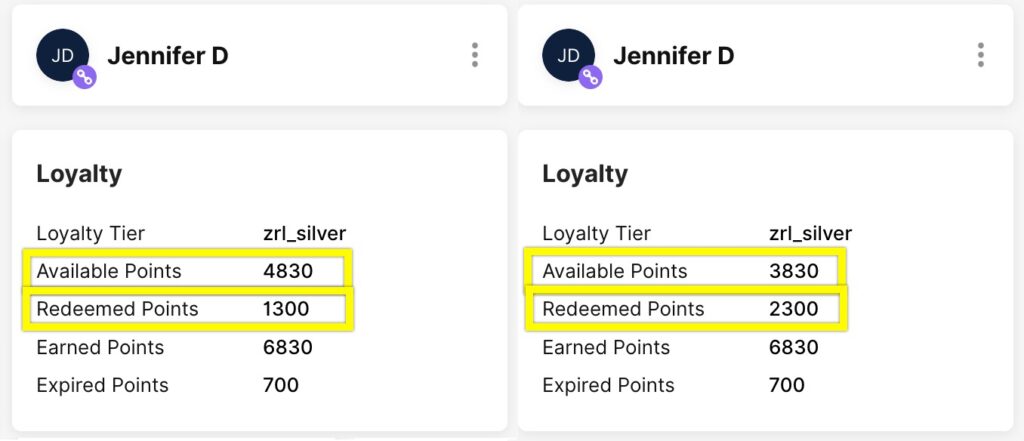The width and height of the screenshot is (1024, 441).
Task: Click the purple link badge on the right avatar
Action: (x=590, y=77)
